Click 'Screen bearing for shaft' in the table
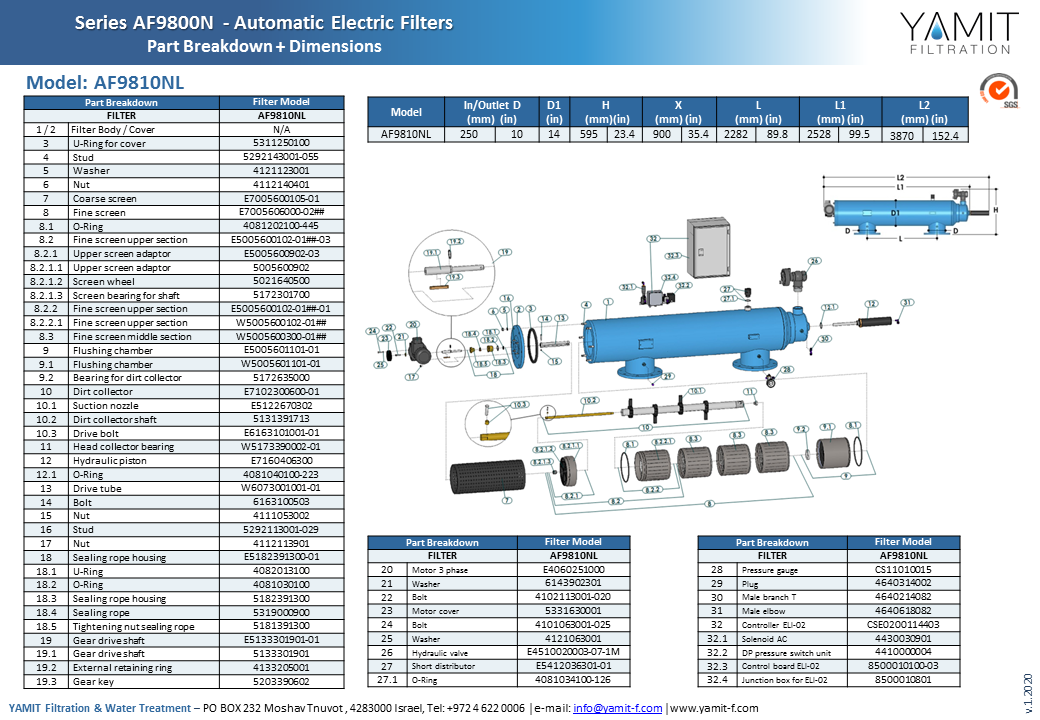Viewport: 1040px width, 720px height. point(126,296)
